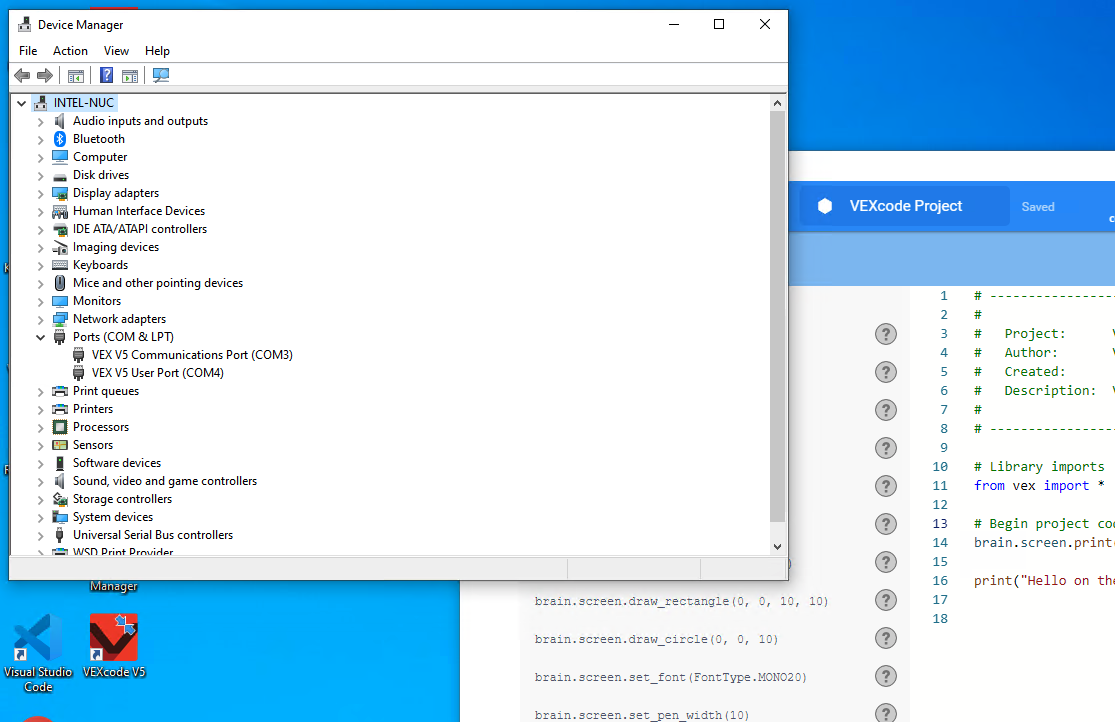Select the Universal Serial Bus controllers icon

point(60,535)
